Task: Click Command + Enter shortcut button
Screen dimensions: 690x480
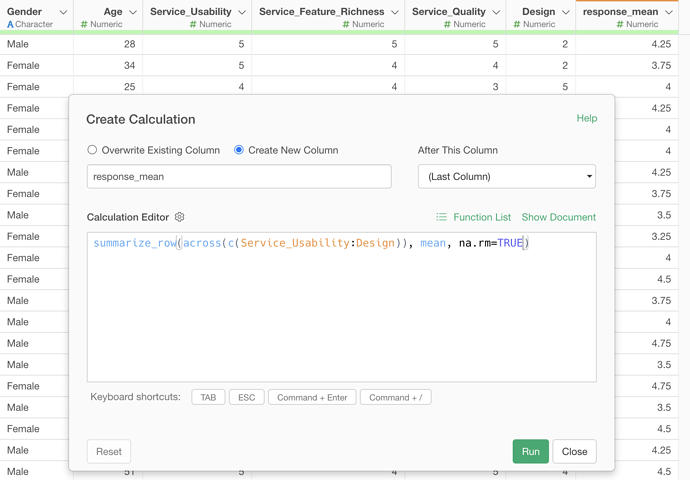Action: click(x=312, y=397)
